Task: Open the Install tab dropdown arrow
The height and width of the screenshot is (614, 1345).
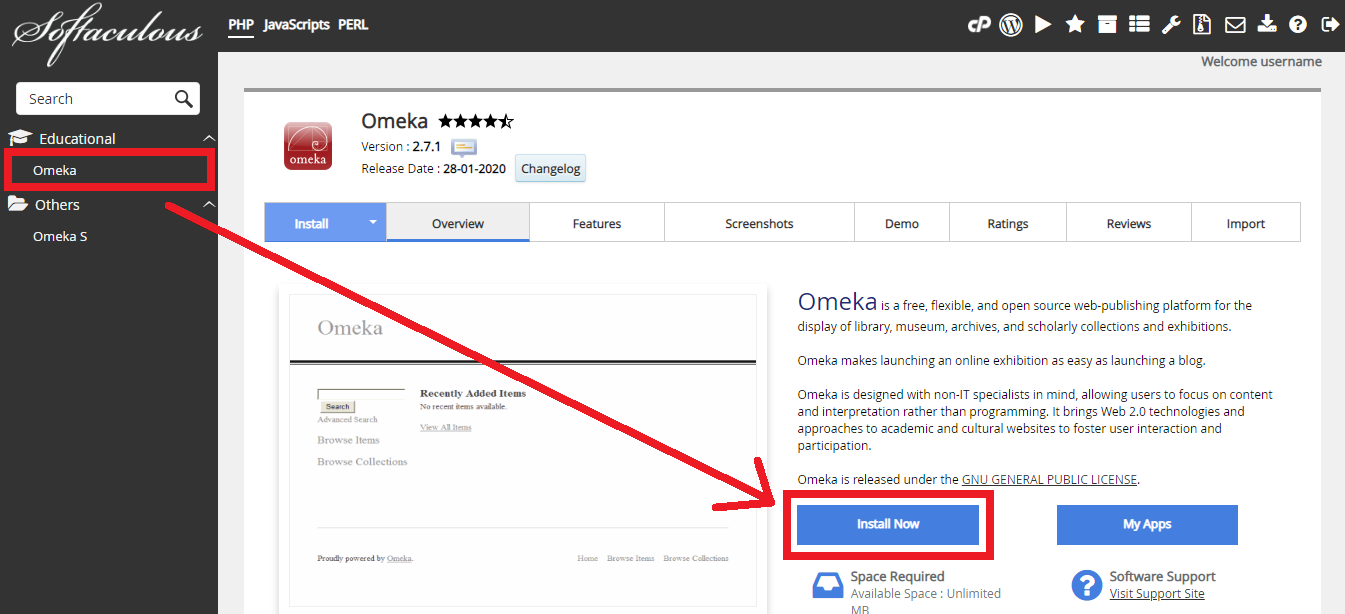Action: click(x=373, y=222)
